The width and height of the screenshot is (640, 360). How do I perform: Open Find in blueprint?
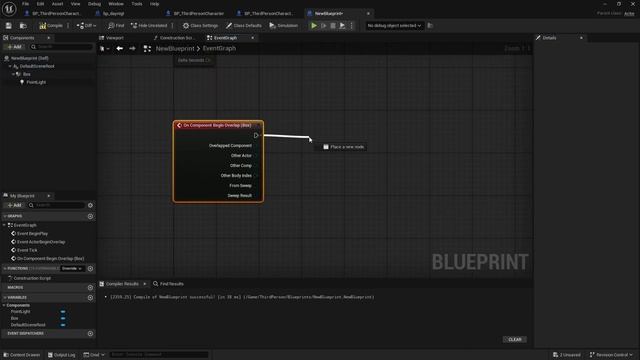pyautogui.click(x=116, y=26)
